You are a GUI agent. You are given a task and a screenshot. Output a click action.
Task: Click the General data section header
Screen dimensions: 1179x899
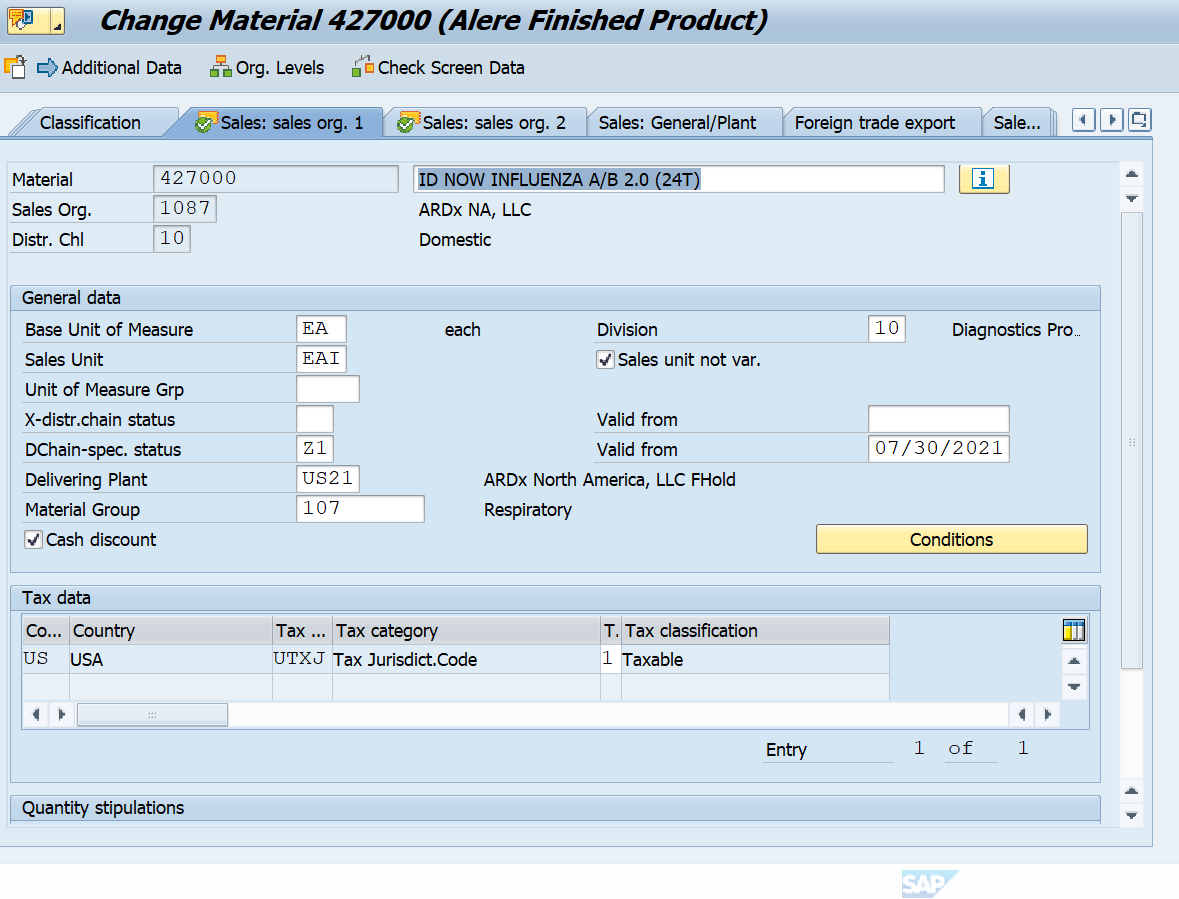click(555, 298)
